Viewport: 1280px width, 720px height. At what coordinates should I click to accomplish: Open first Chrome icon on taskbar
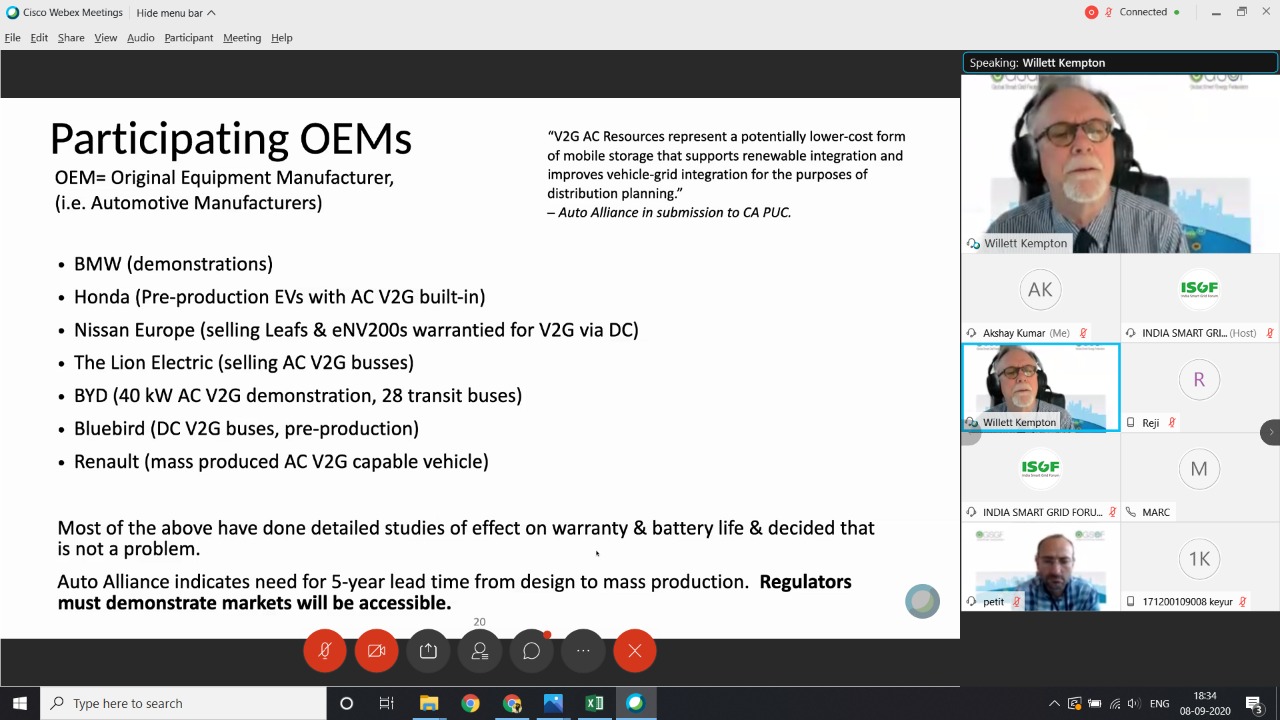(470, 703)
